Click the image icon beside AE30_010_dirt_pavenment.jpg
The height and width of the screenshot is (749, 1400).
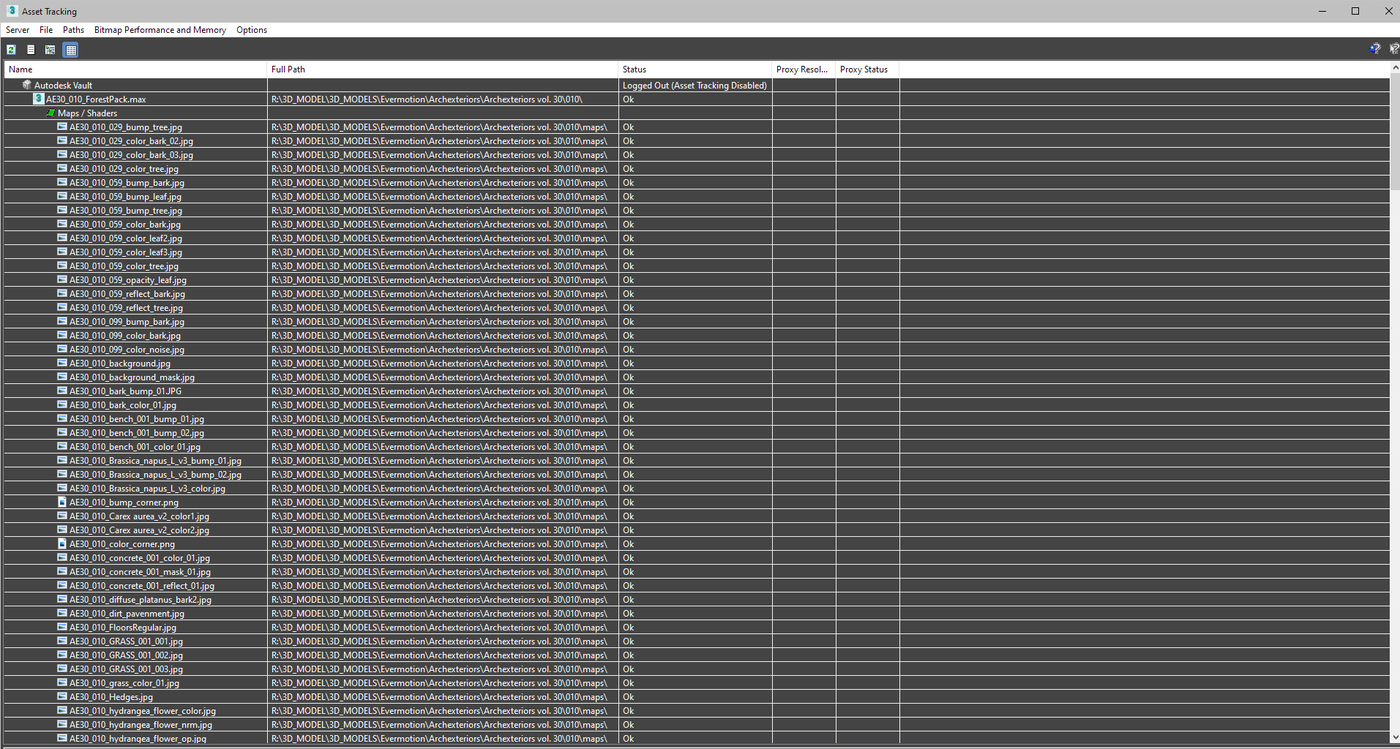pos(62,613)
